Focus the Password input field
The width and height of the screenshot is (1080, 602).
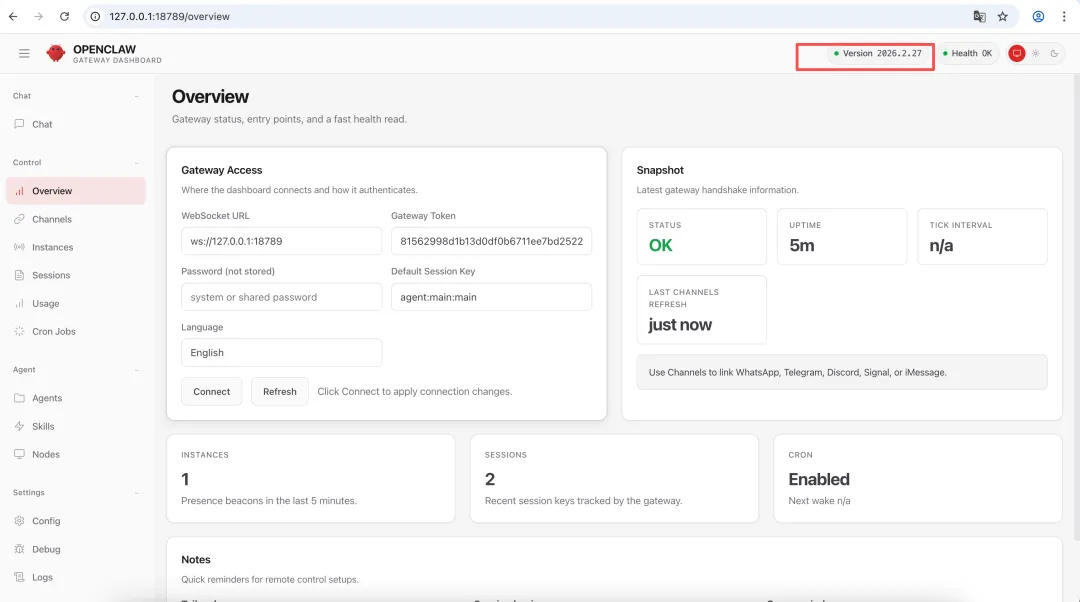[281, 297]
